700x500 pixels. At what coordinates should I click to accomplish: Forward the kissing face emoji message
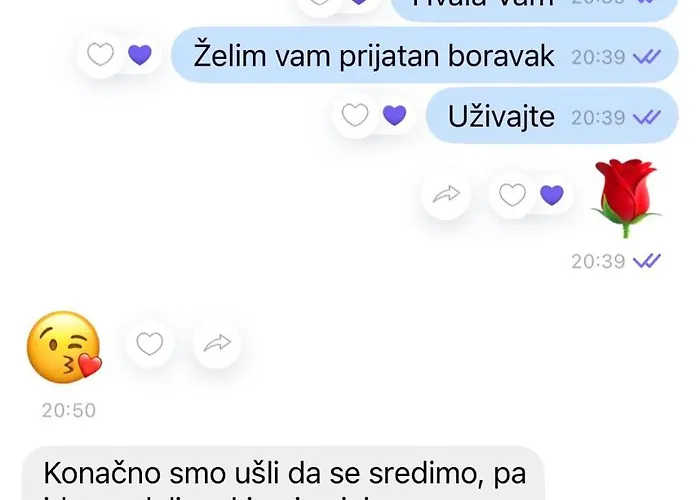(217, 344)
